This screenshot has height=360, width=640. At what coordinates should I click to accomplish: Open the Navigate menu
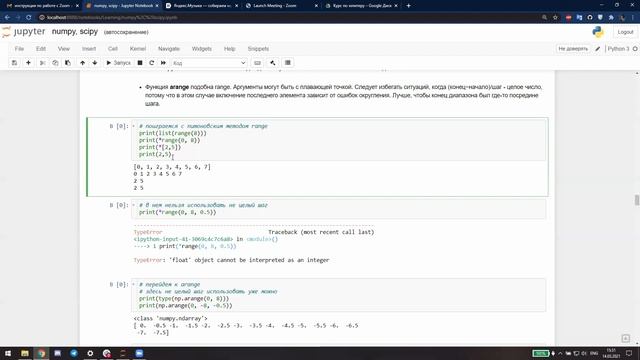click(169, 49)
